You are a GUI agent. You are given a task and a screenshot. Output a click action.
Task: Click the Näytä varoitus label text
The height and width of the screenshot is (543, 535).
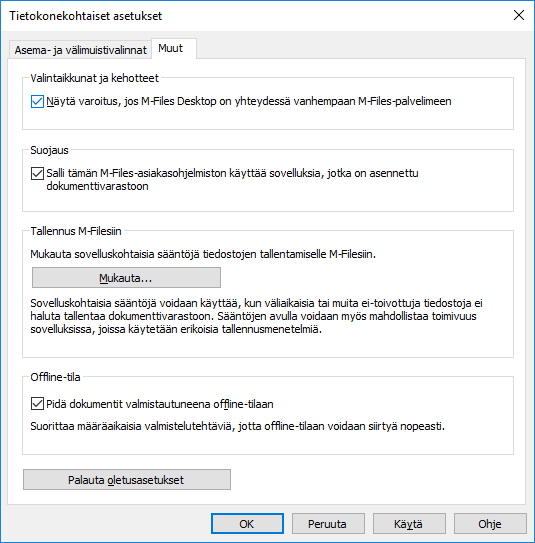(249, 101)
